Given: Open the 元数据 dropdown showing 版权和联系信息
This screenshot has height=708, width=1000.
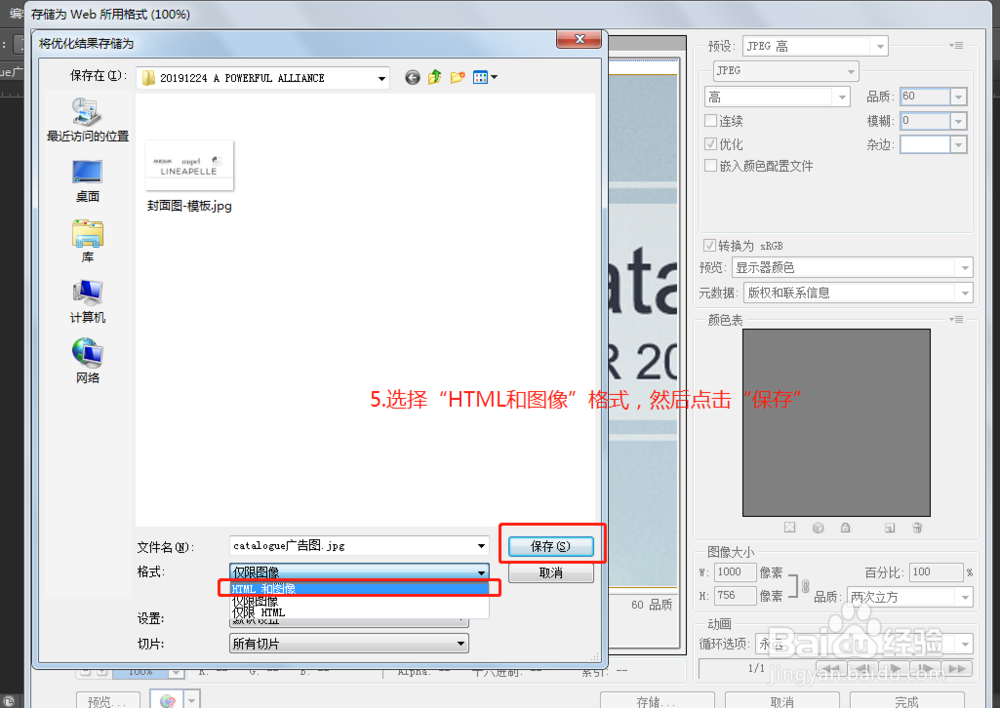Looking at the screenshot, I should (x=858, y=293).
